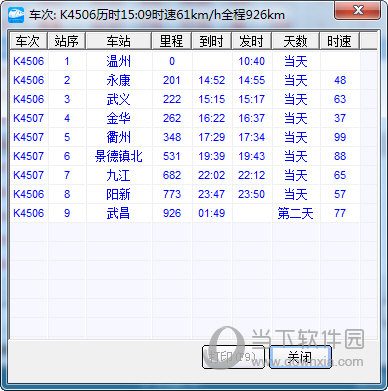388x391 pixels.
Task: Click arrival time 01:49 at 武昌
Action: pyautogui.click(x=212, y=213)
